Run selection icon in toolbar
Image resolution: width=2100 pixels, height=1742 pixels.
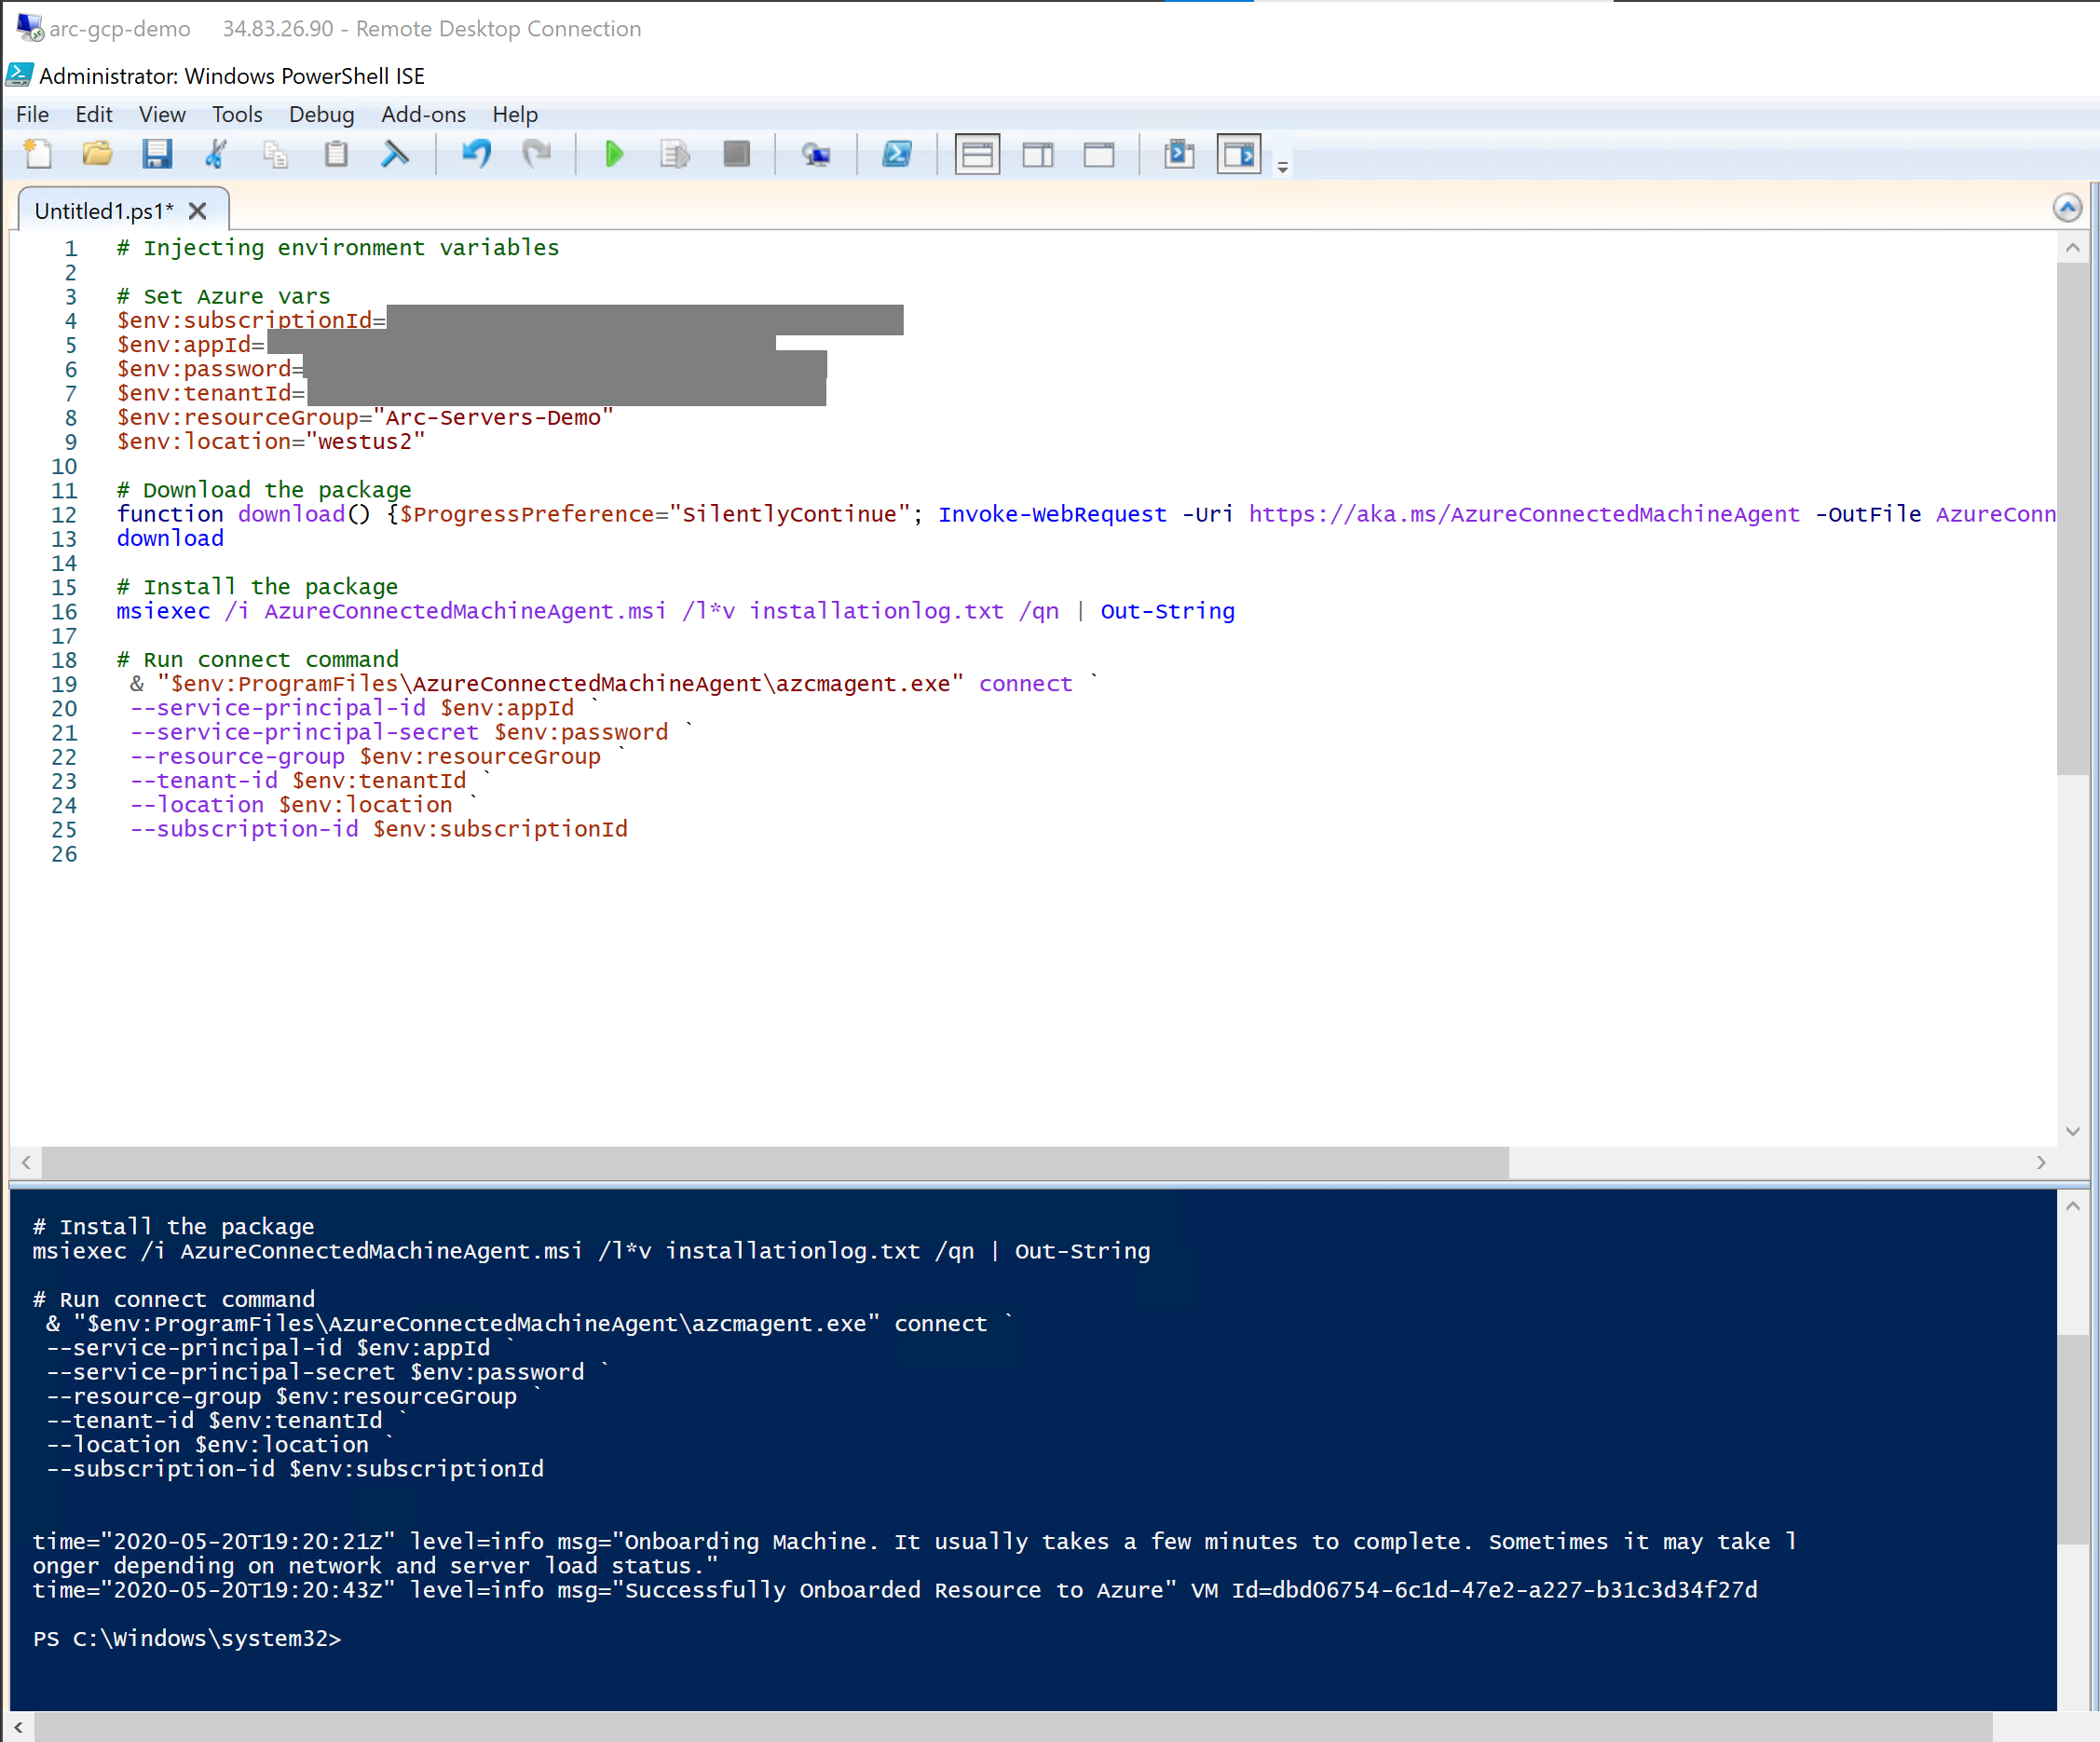click(x=675, y=154)
